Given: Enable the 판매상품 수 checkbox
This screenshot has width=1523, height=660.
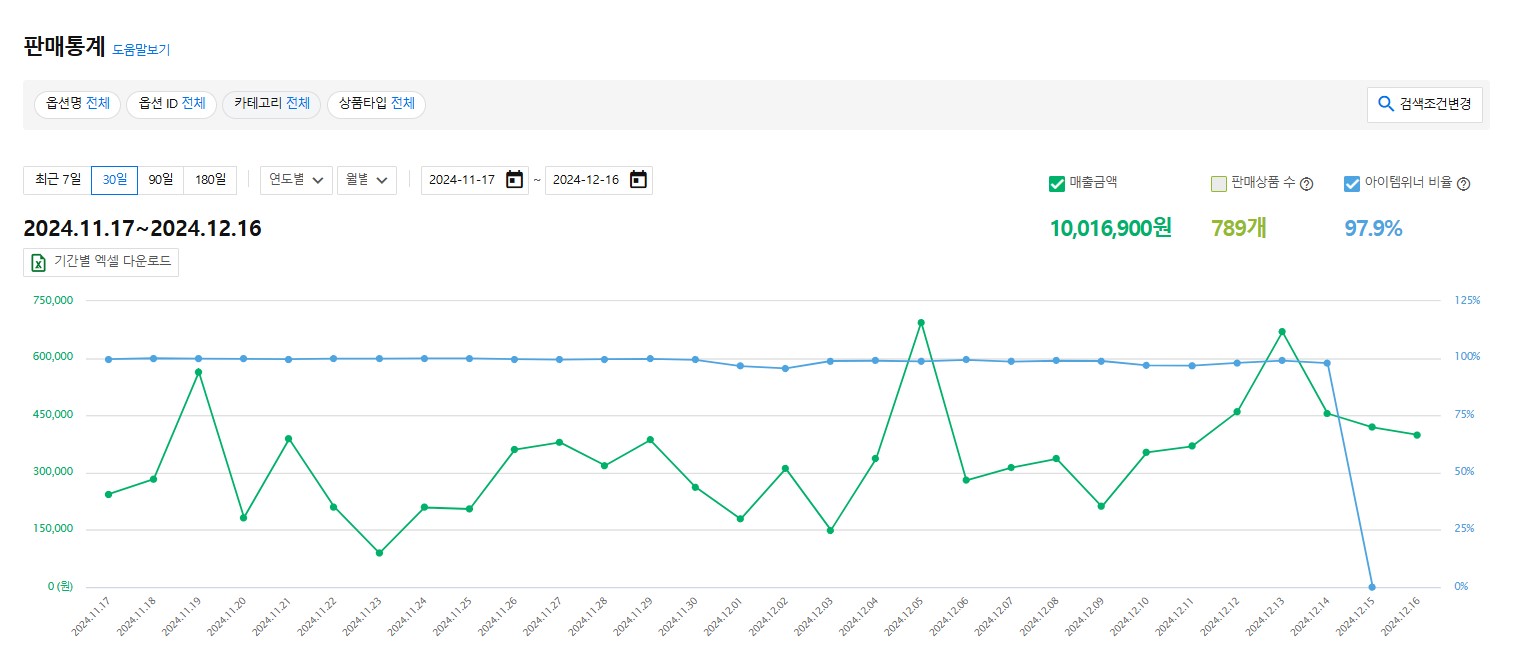Looking at the screenshot, I should [1218, 183].
